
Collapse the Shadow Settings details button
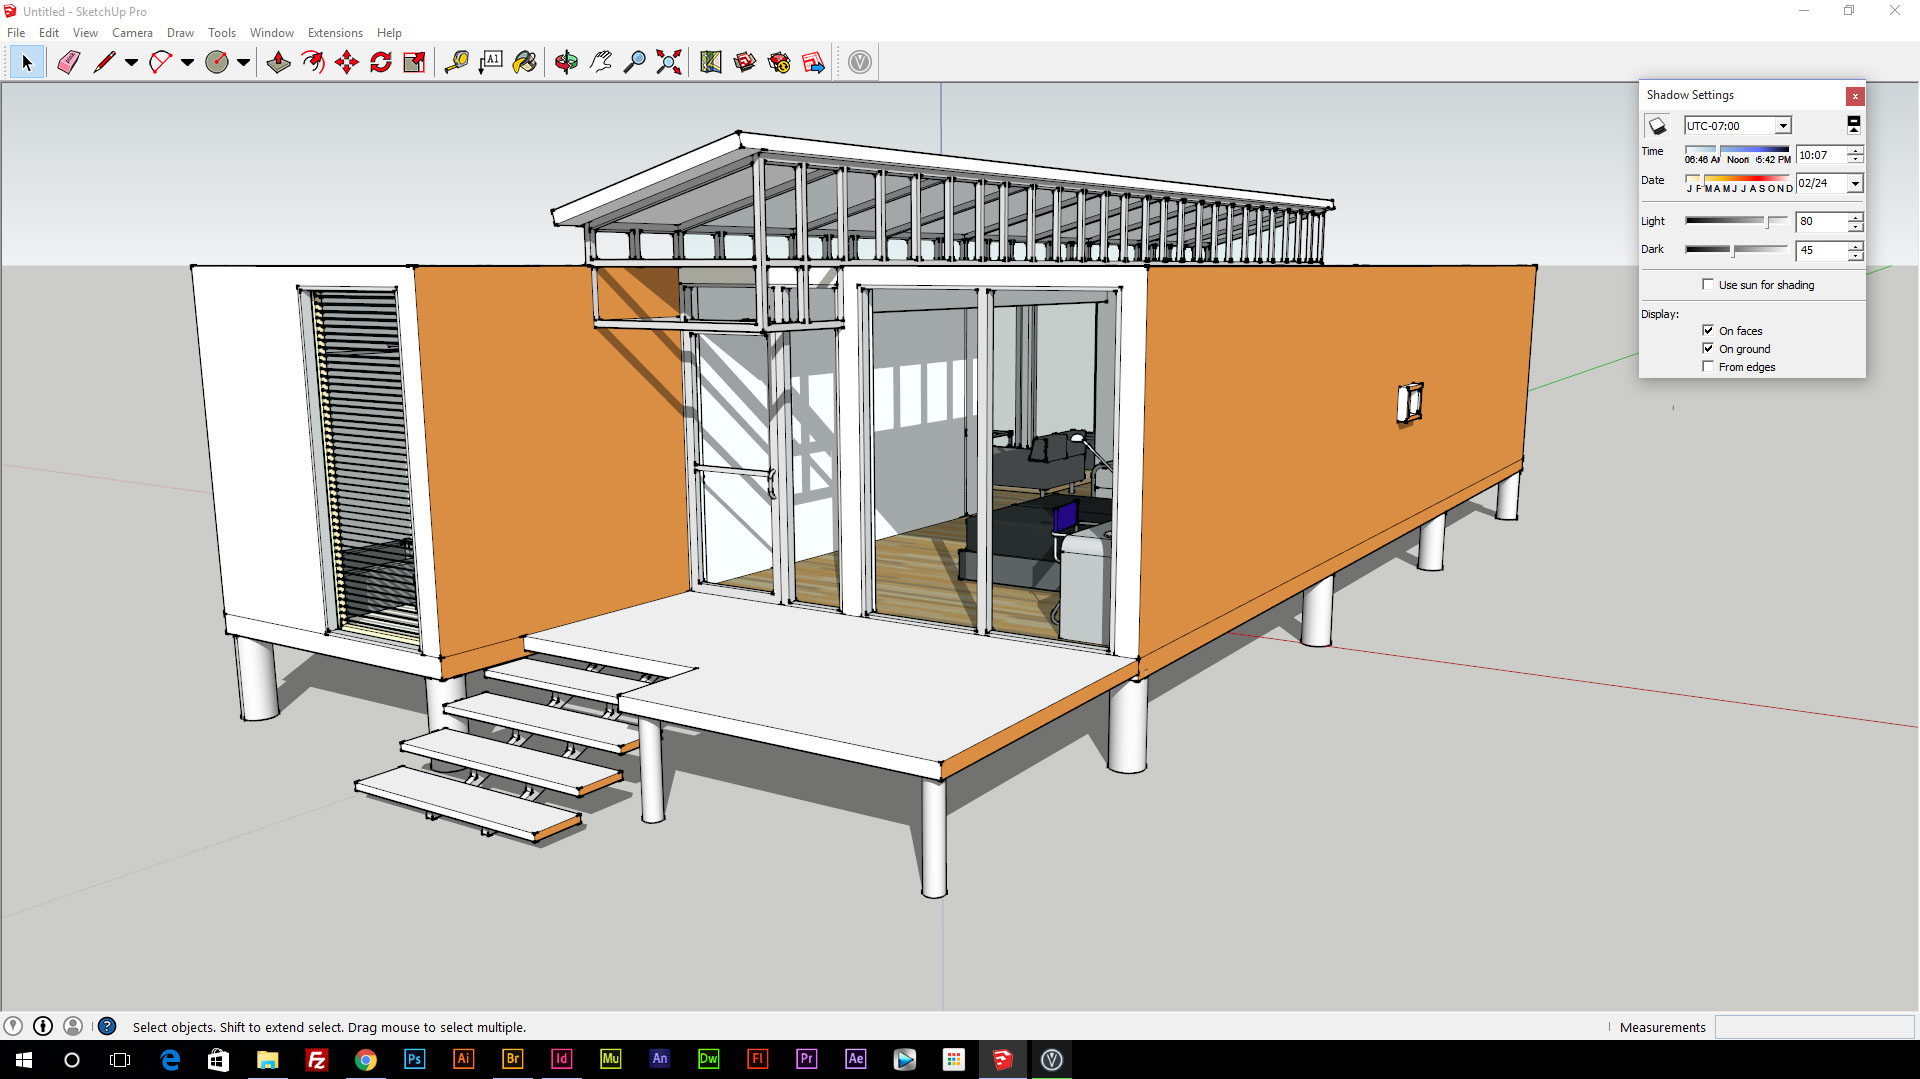(1853, 125)
